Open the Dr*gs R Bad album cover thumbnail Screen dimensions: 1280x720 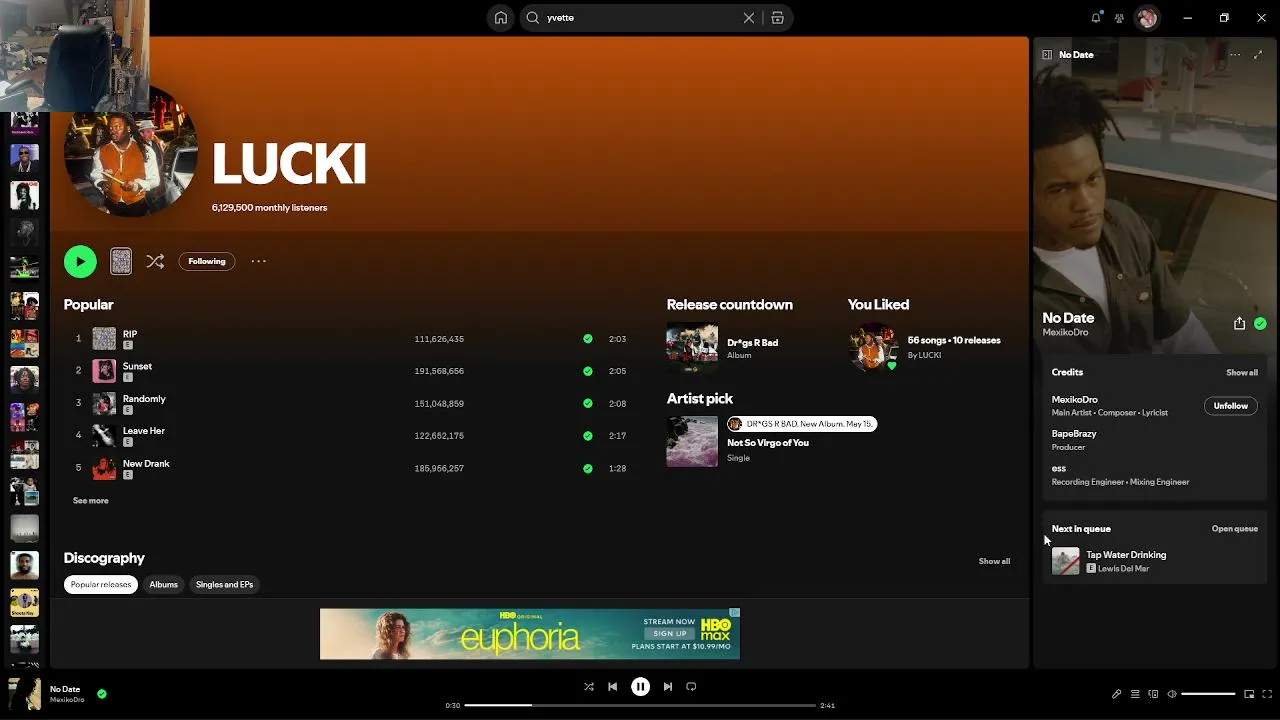click(x=692, y=348)
